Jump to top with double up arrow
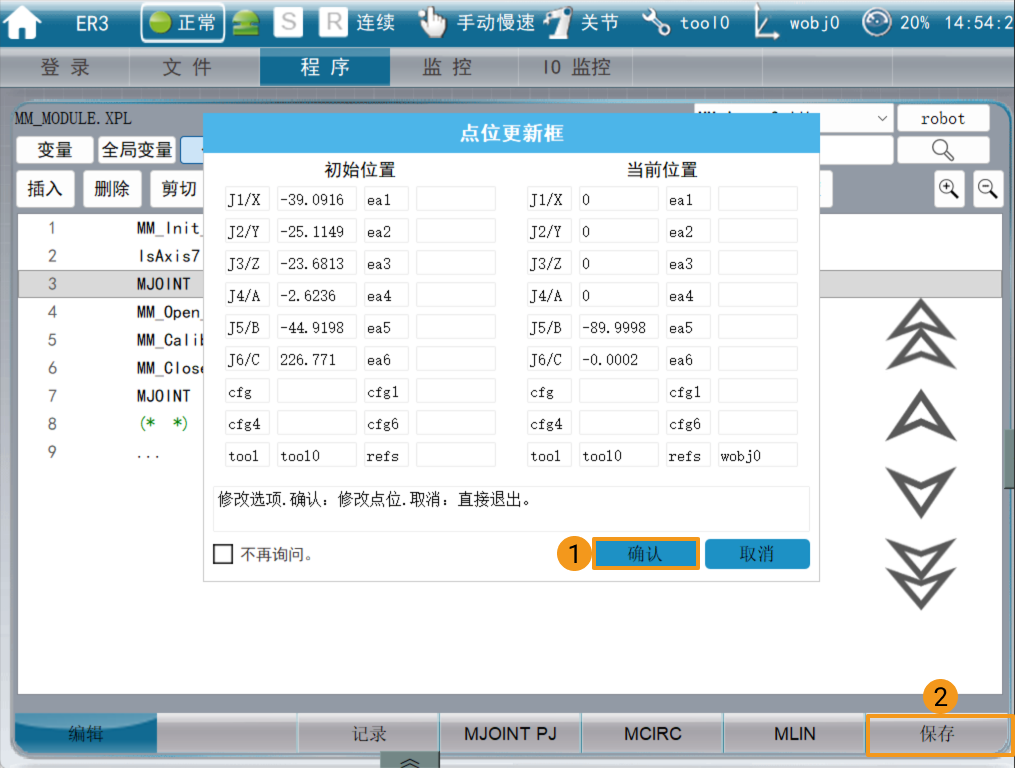Viewport: 1015px width, 768px height. pos(920,335)
